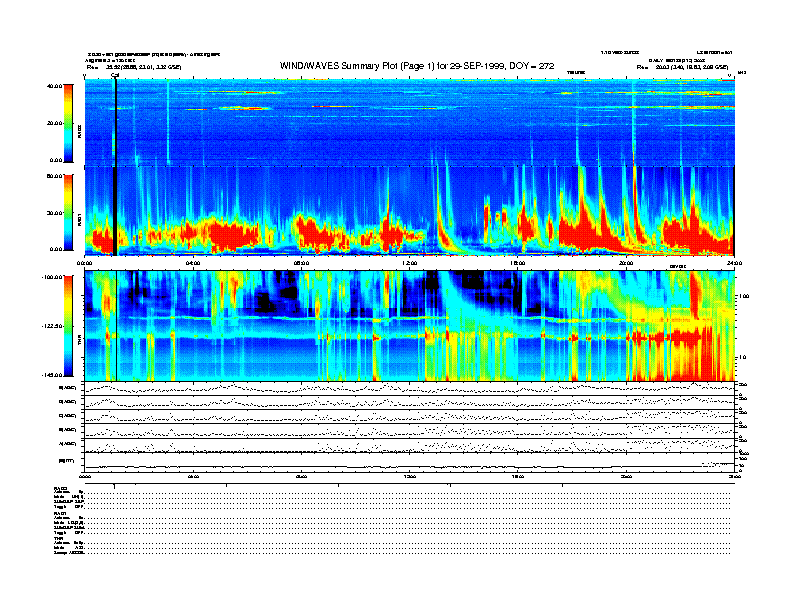Click the RAD2 color scale bar
Screen dimensions: 792x612
click(x=68, y=123)
